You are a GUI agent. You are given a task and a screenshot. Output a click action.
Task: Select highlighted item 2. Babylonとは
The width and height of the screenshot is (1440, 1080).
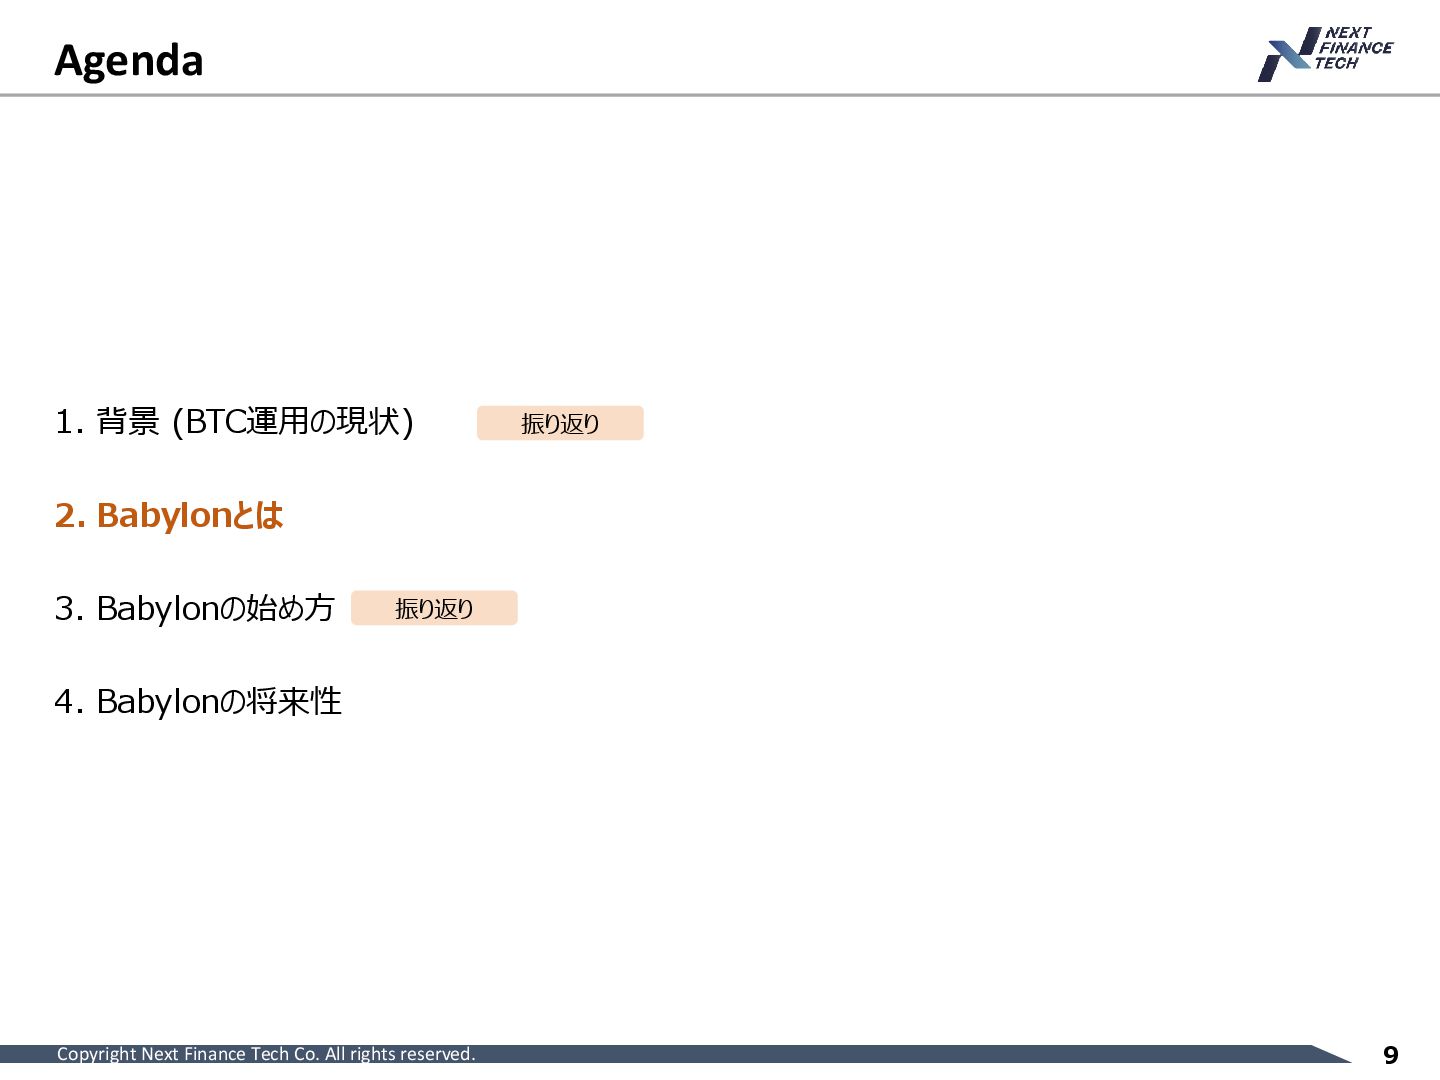[x=169, y=515]
